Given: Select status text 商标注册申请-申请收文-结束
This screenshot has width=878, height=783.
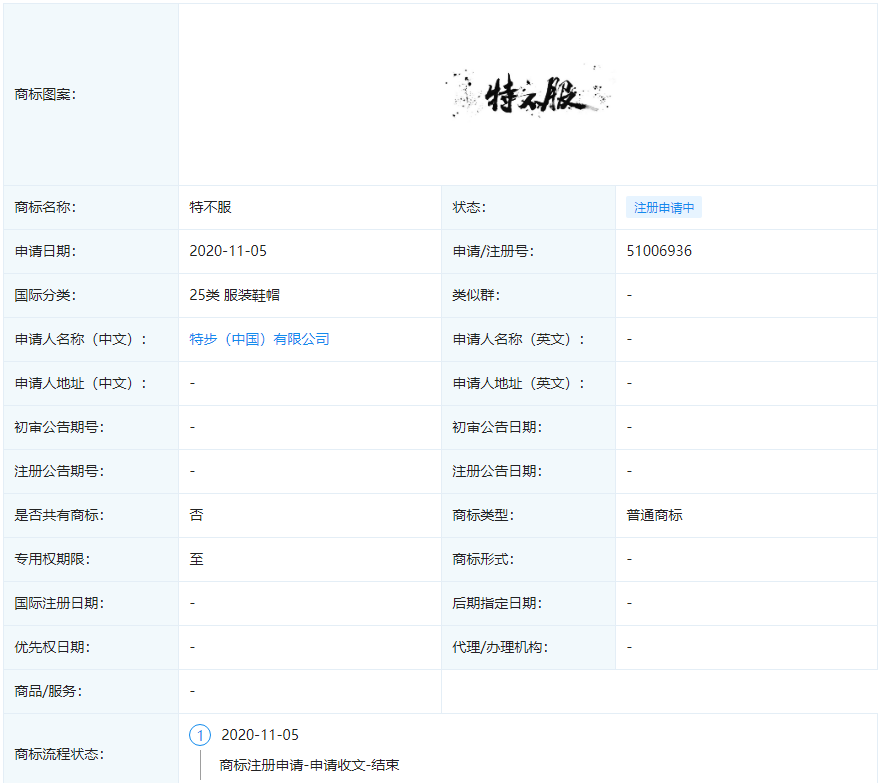Looking at the screenshot, I should (309, 765).
